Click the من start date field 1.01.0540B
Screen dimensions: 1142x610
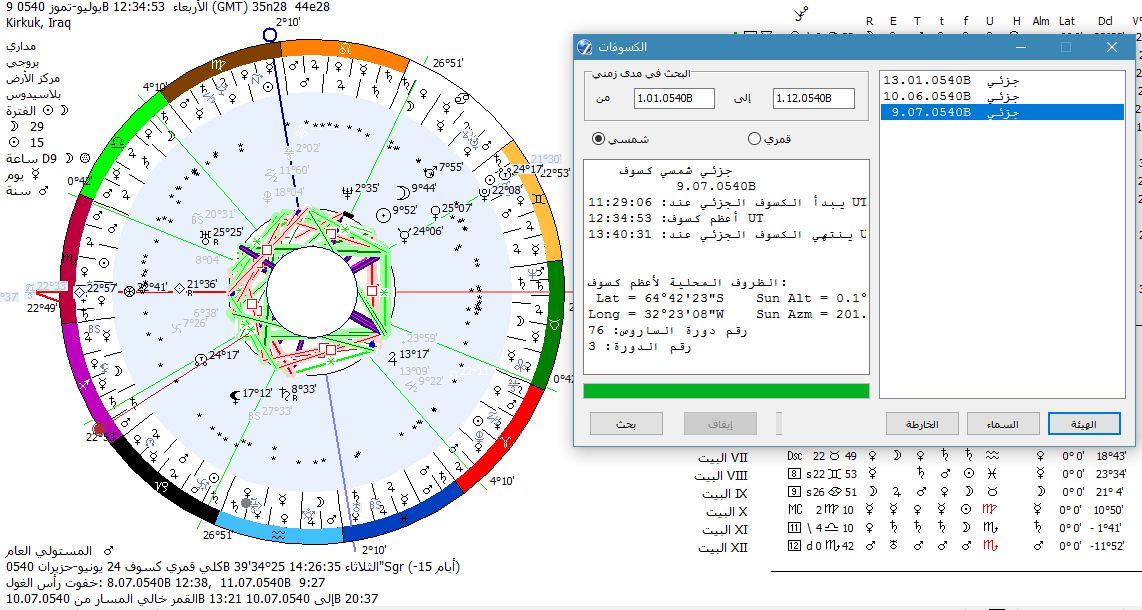pos(674,98)
